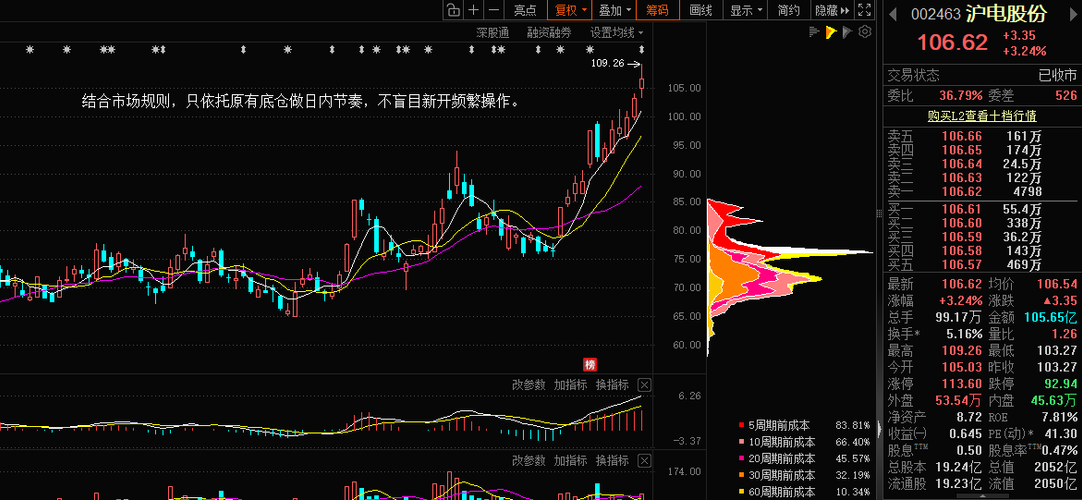This screenshot has width=1082, height=500.
Task: Click the 金额 value 105.65亿
Action: [1050, 317]
